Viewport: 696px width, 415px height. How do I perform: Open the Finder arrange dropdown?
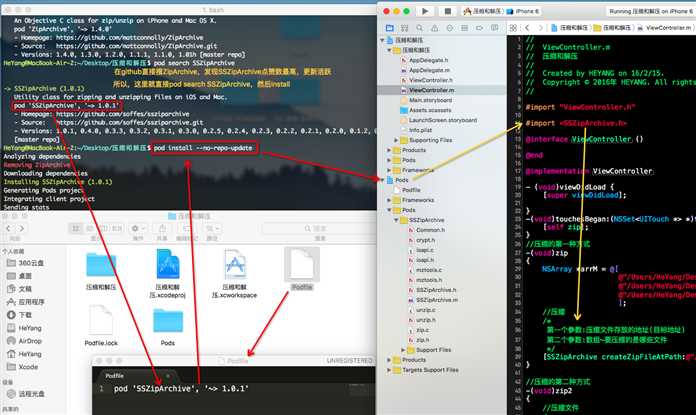pos(212,228)
